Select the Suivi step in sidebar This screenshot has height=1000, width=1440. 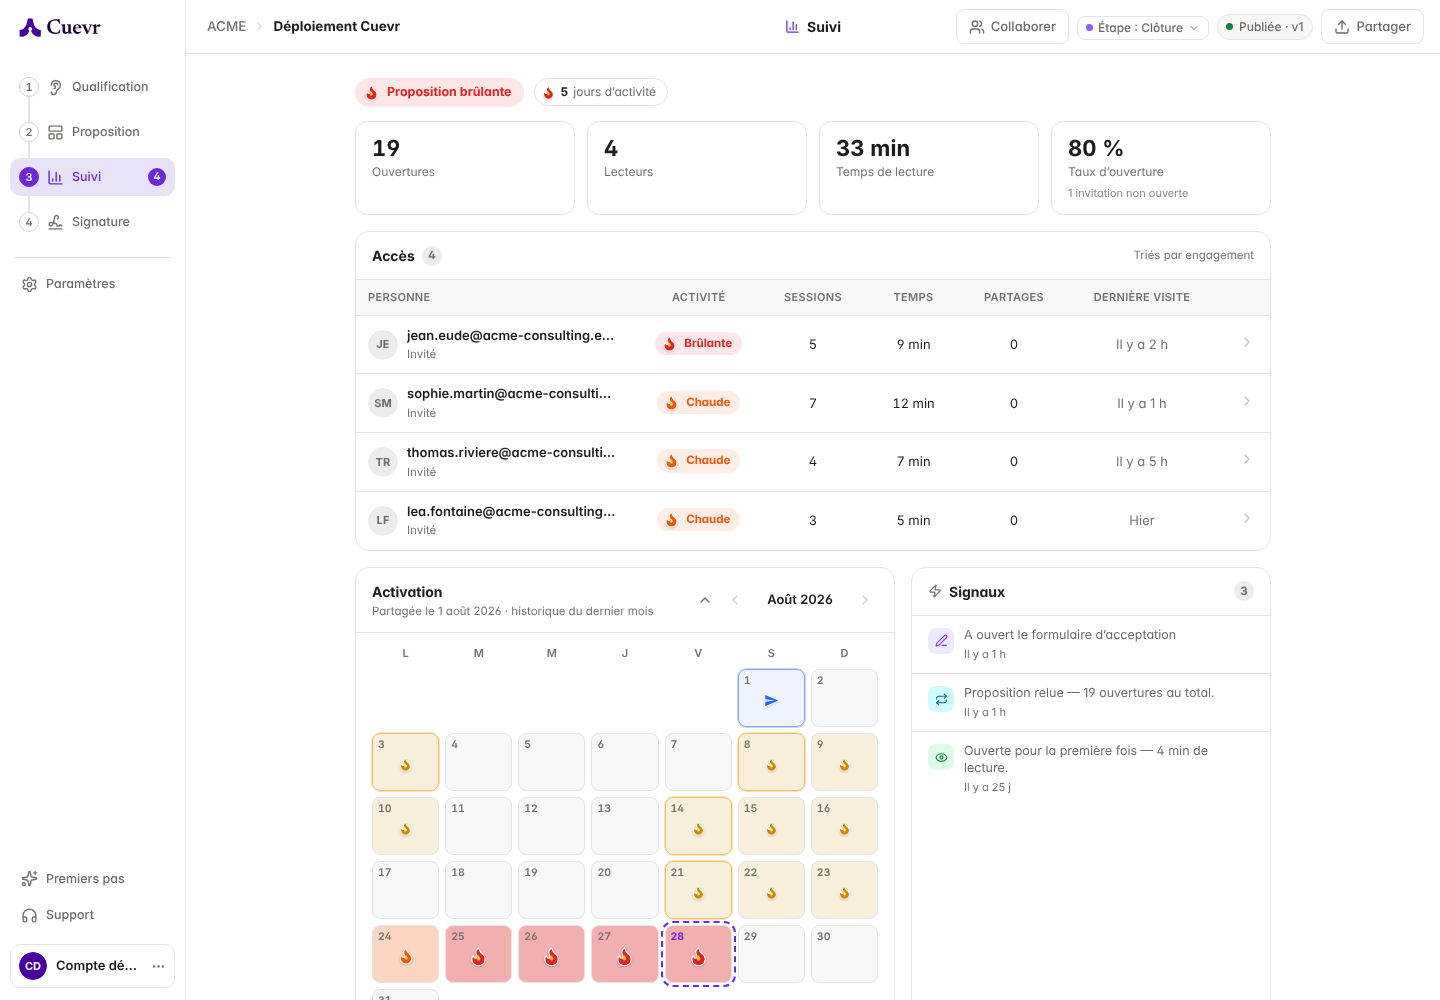point(93,177)
